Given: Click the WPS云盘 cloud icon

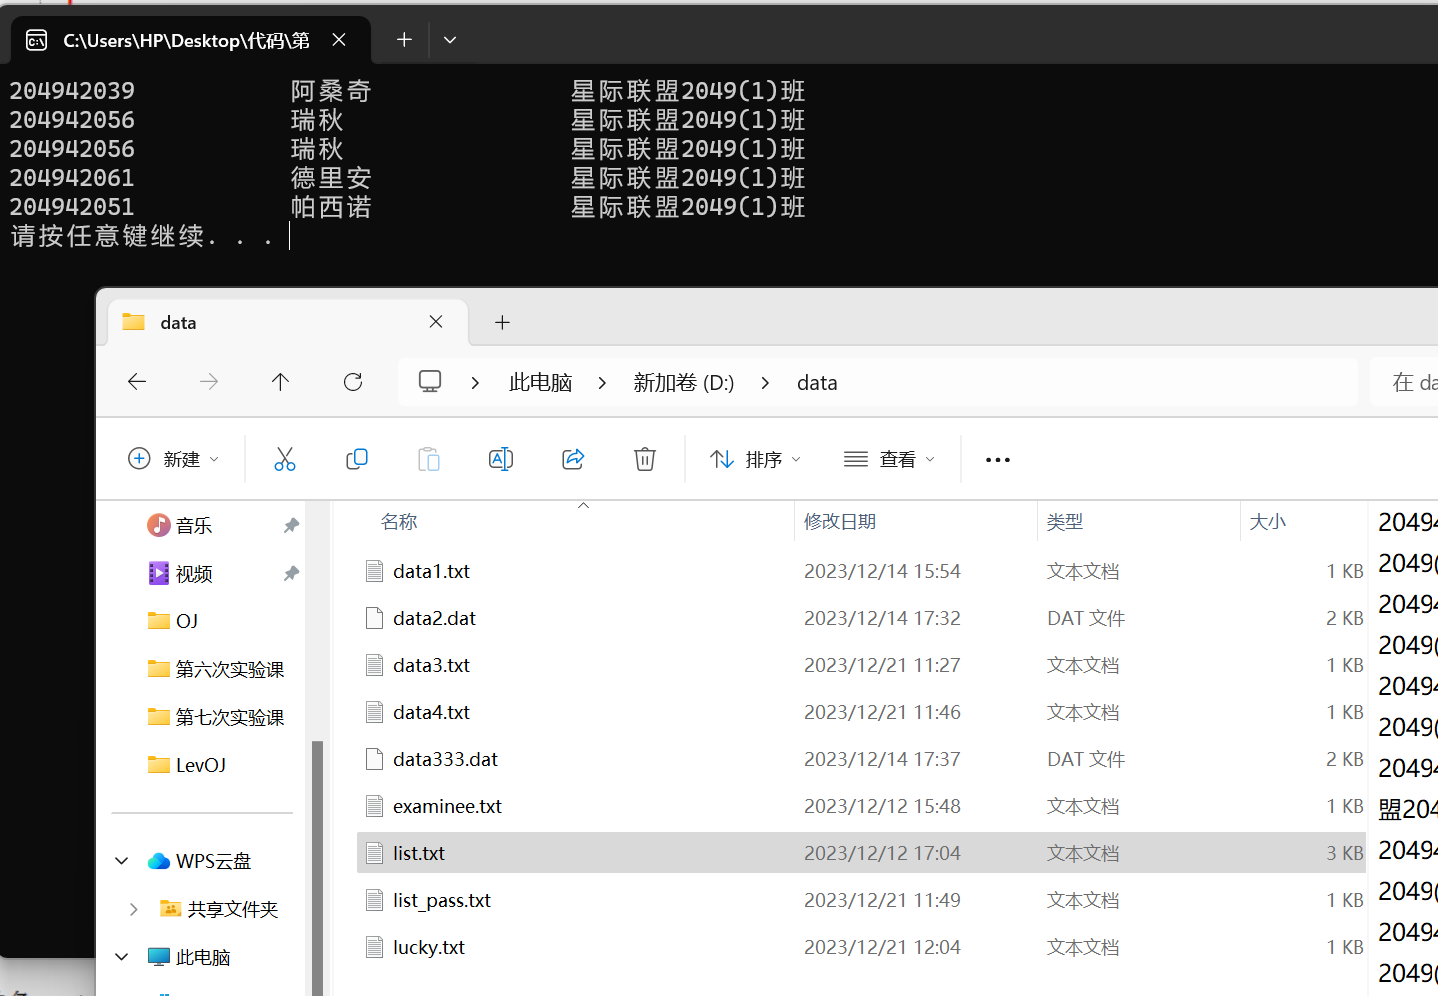Looking at the screenshot, I should point(159,861).
